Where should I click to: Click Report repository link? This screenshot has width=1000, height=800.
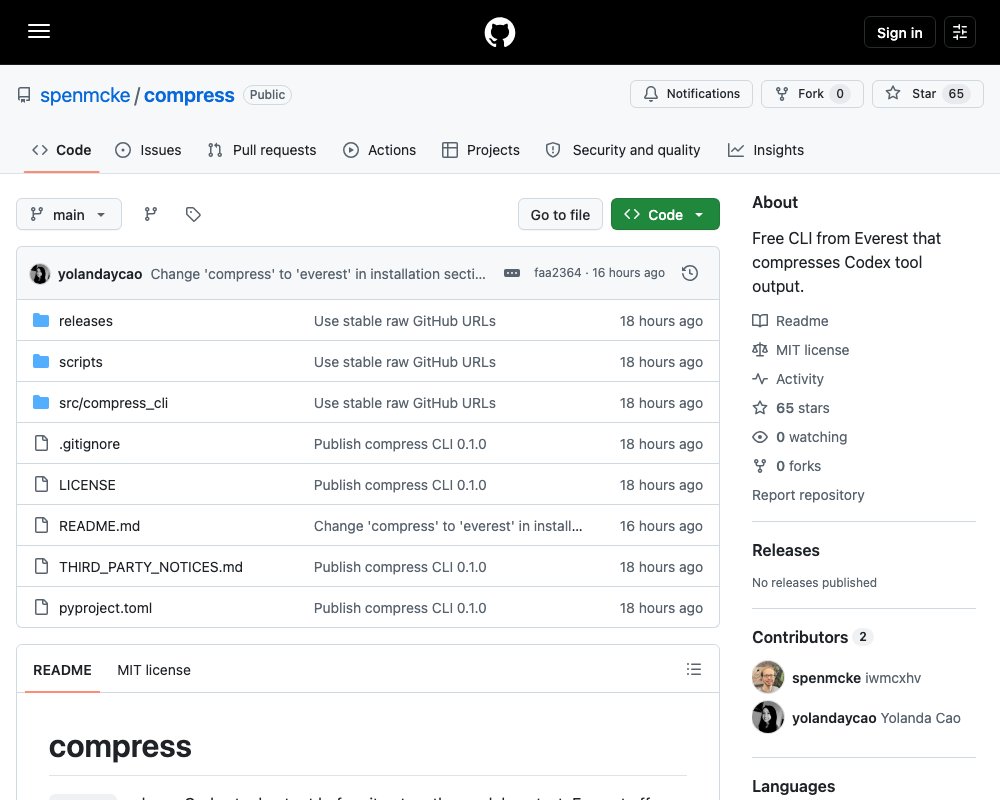[808, 495]
